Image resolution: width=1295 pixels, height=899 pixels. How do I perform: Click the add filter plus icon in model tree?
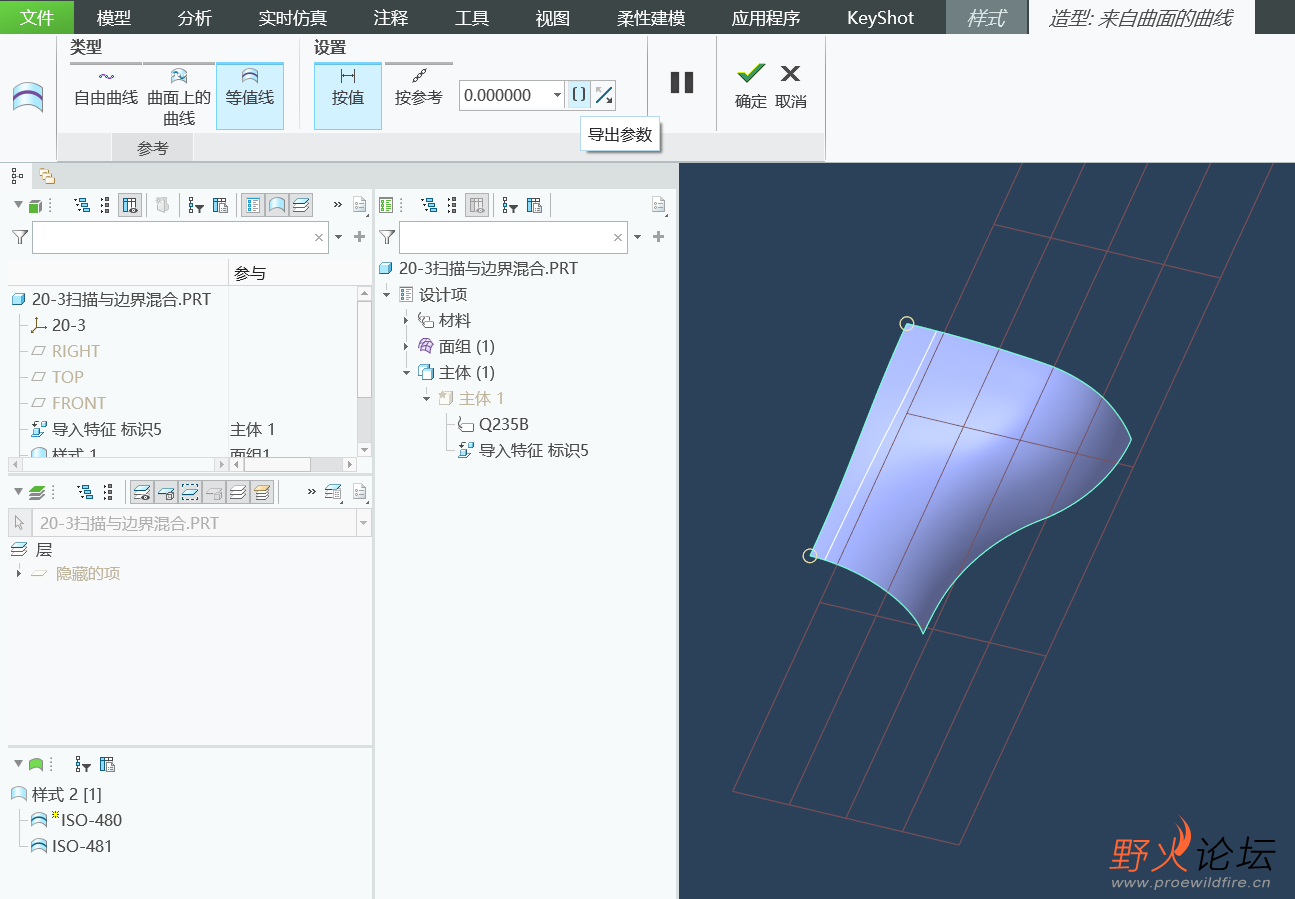coord(360,237)
